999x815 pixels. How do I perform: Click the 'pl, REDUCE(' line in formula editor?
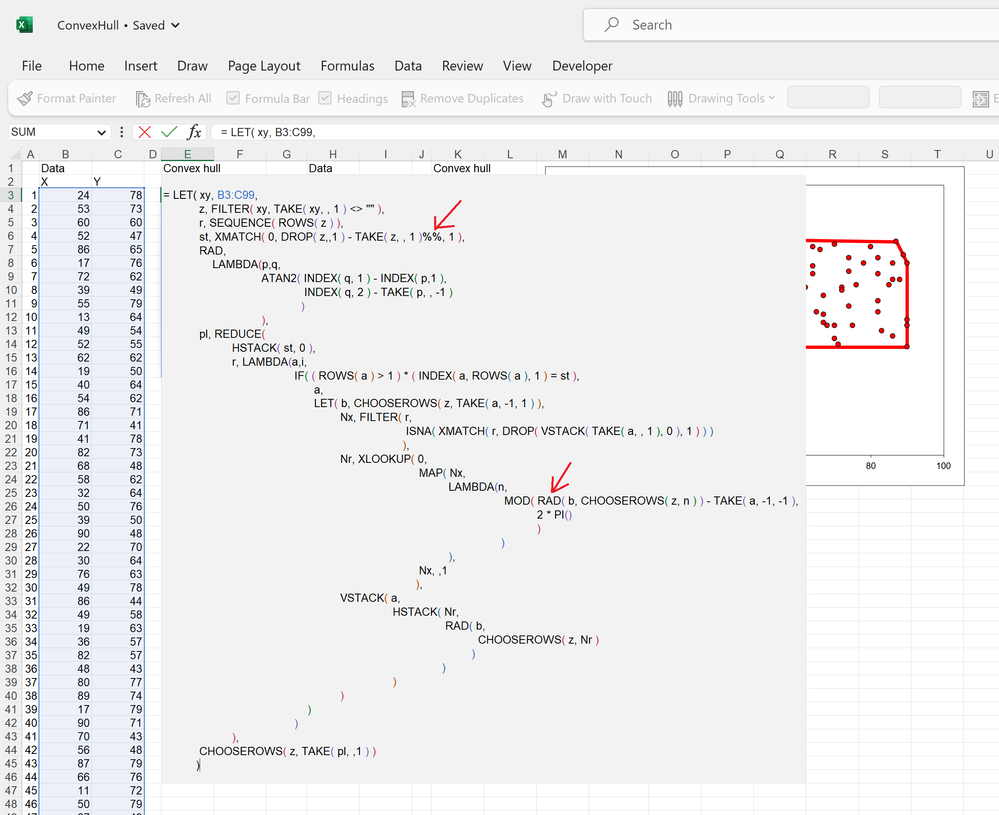click(x=232, y=334)
